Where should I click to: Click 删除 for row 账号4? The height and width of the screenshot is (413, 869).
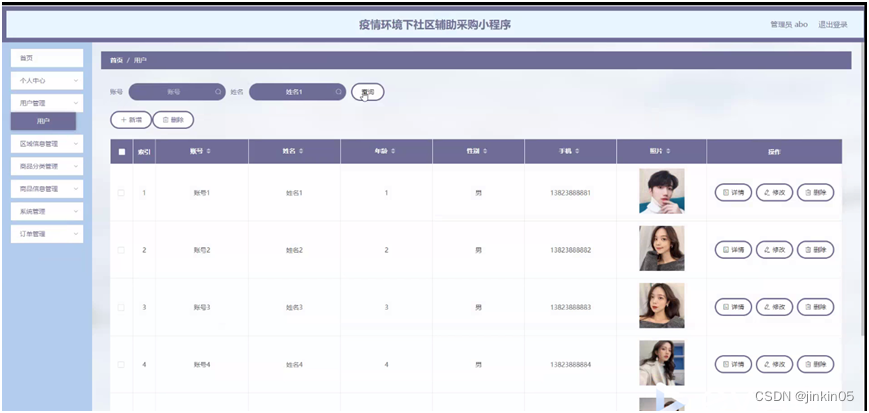(x=815, y=364)
